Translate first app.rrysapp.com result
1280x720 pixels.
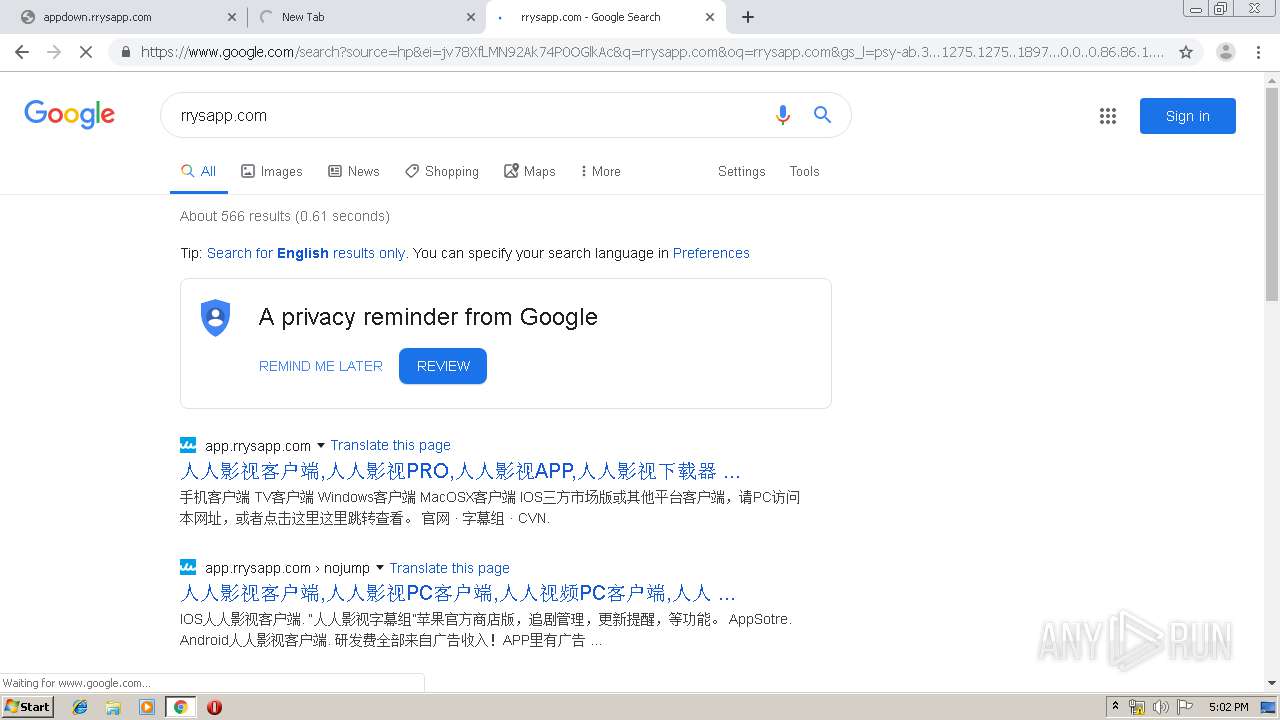(x=390, y=445)
